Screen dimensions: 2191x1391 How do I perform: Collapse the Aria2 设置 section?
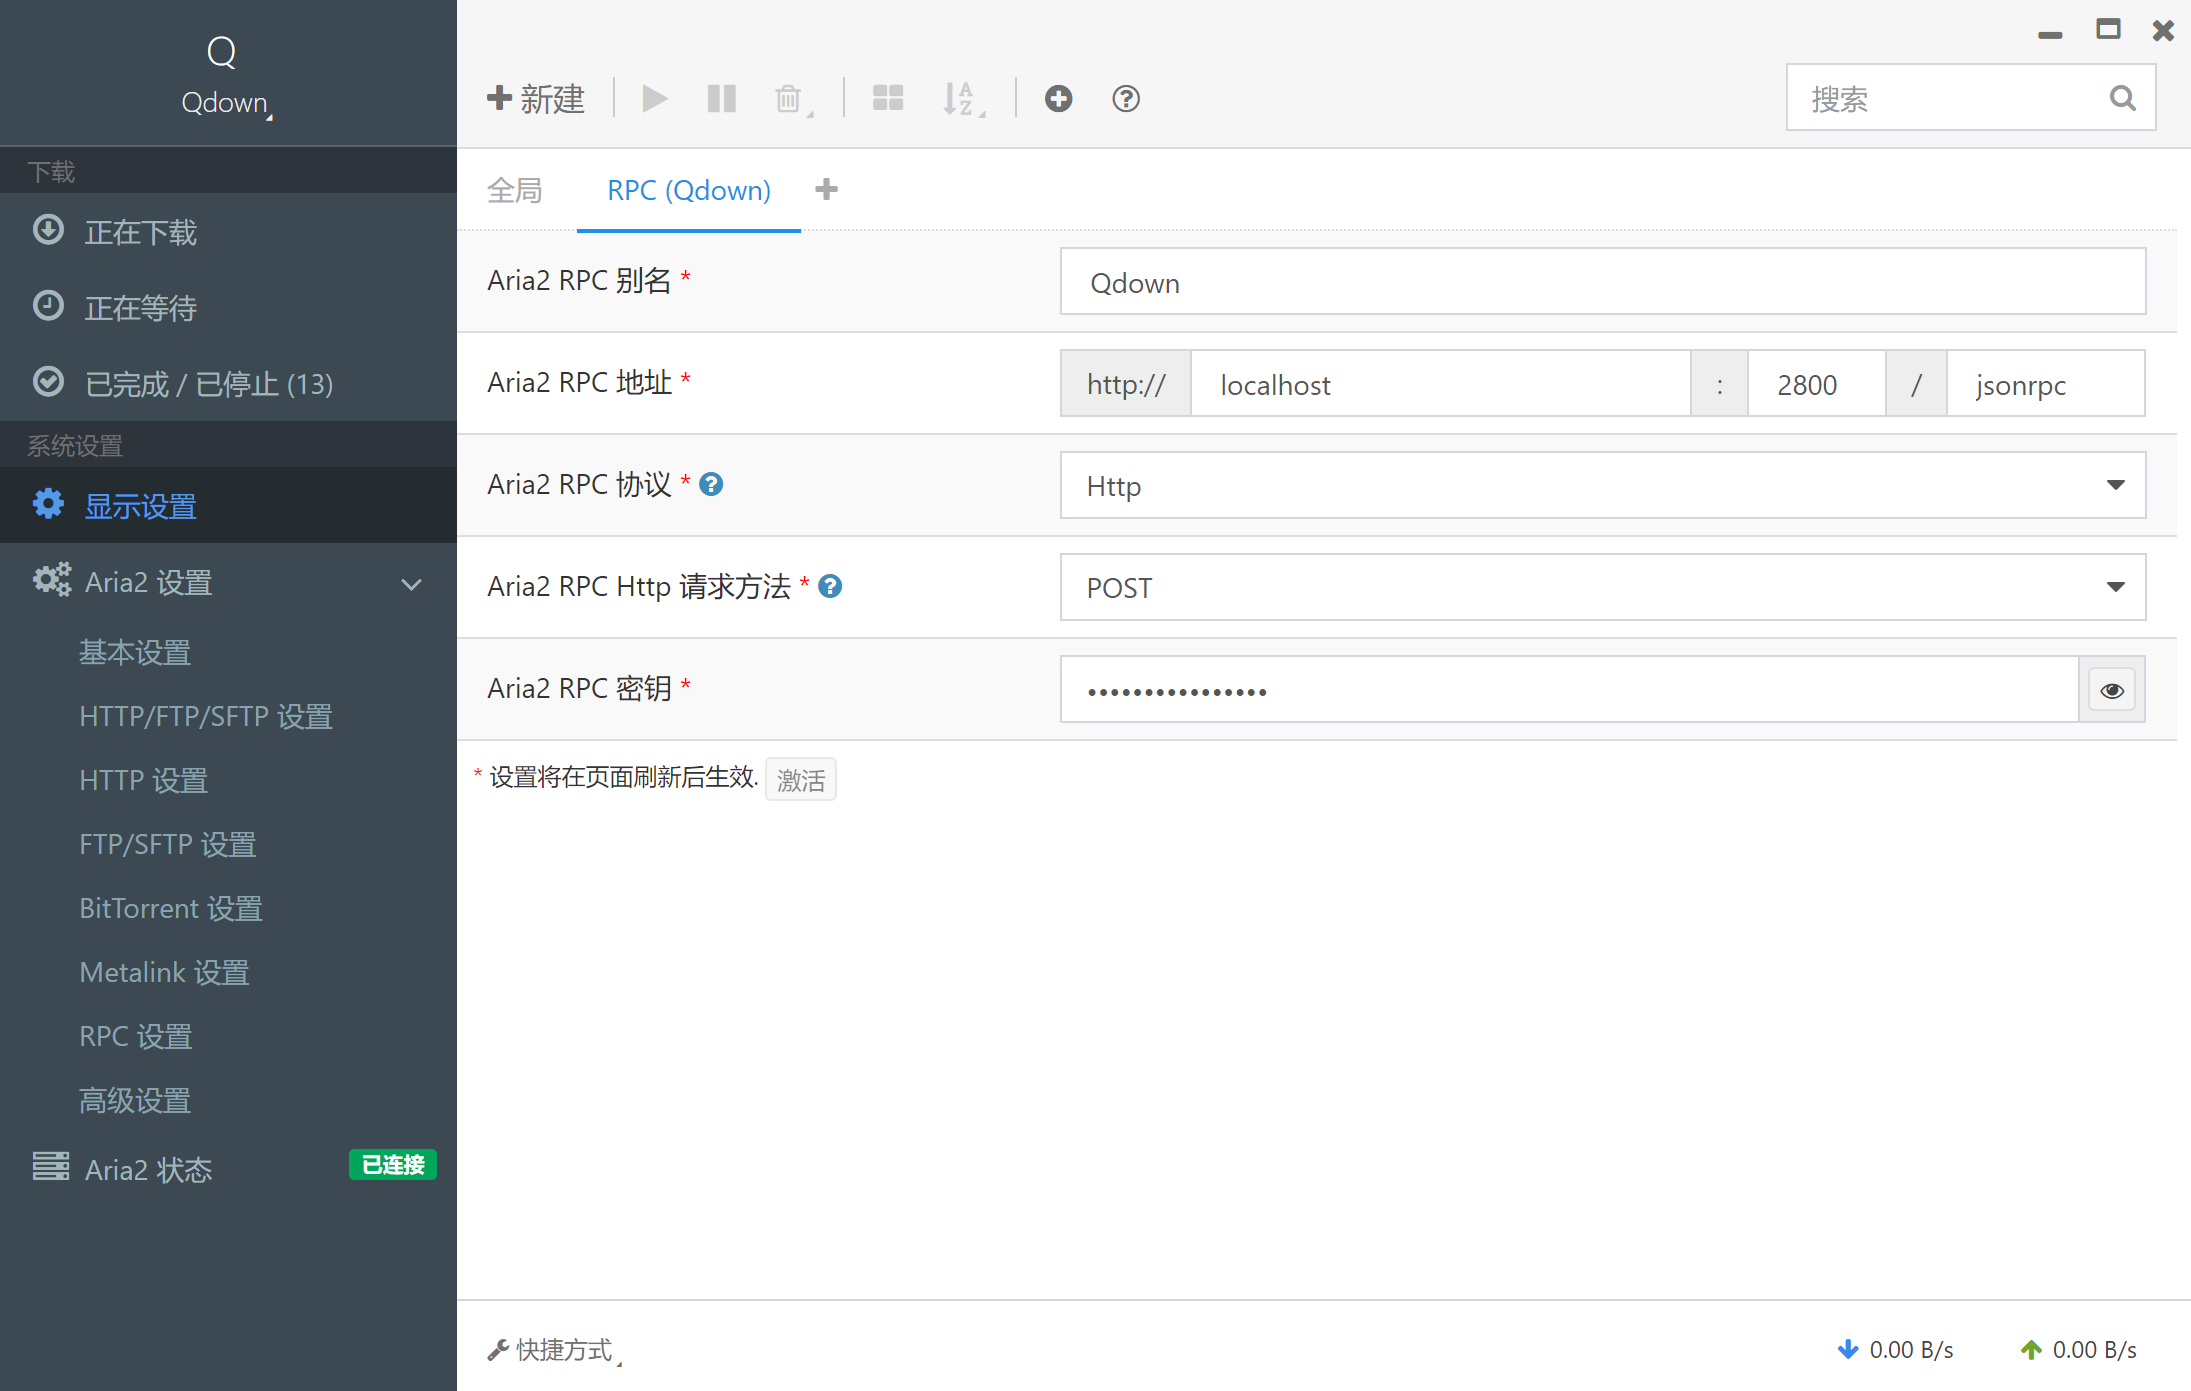pyautogui.click(x=410, y=584)
